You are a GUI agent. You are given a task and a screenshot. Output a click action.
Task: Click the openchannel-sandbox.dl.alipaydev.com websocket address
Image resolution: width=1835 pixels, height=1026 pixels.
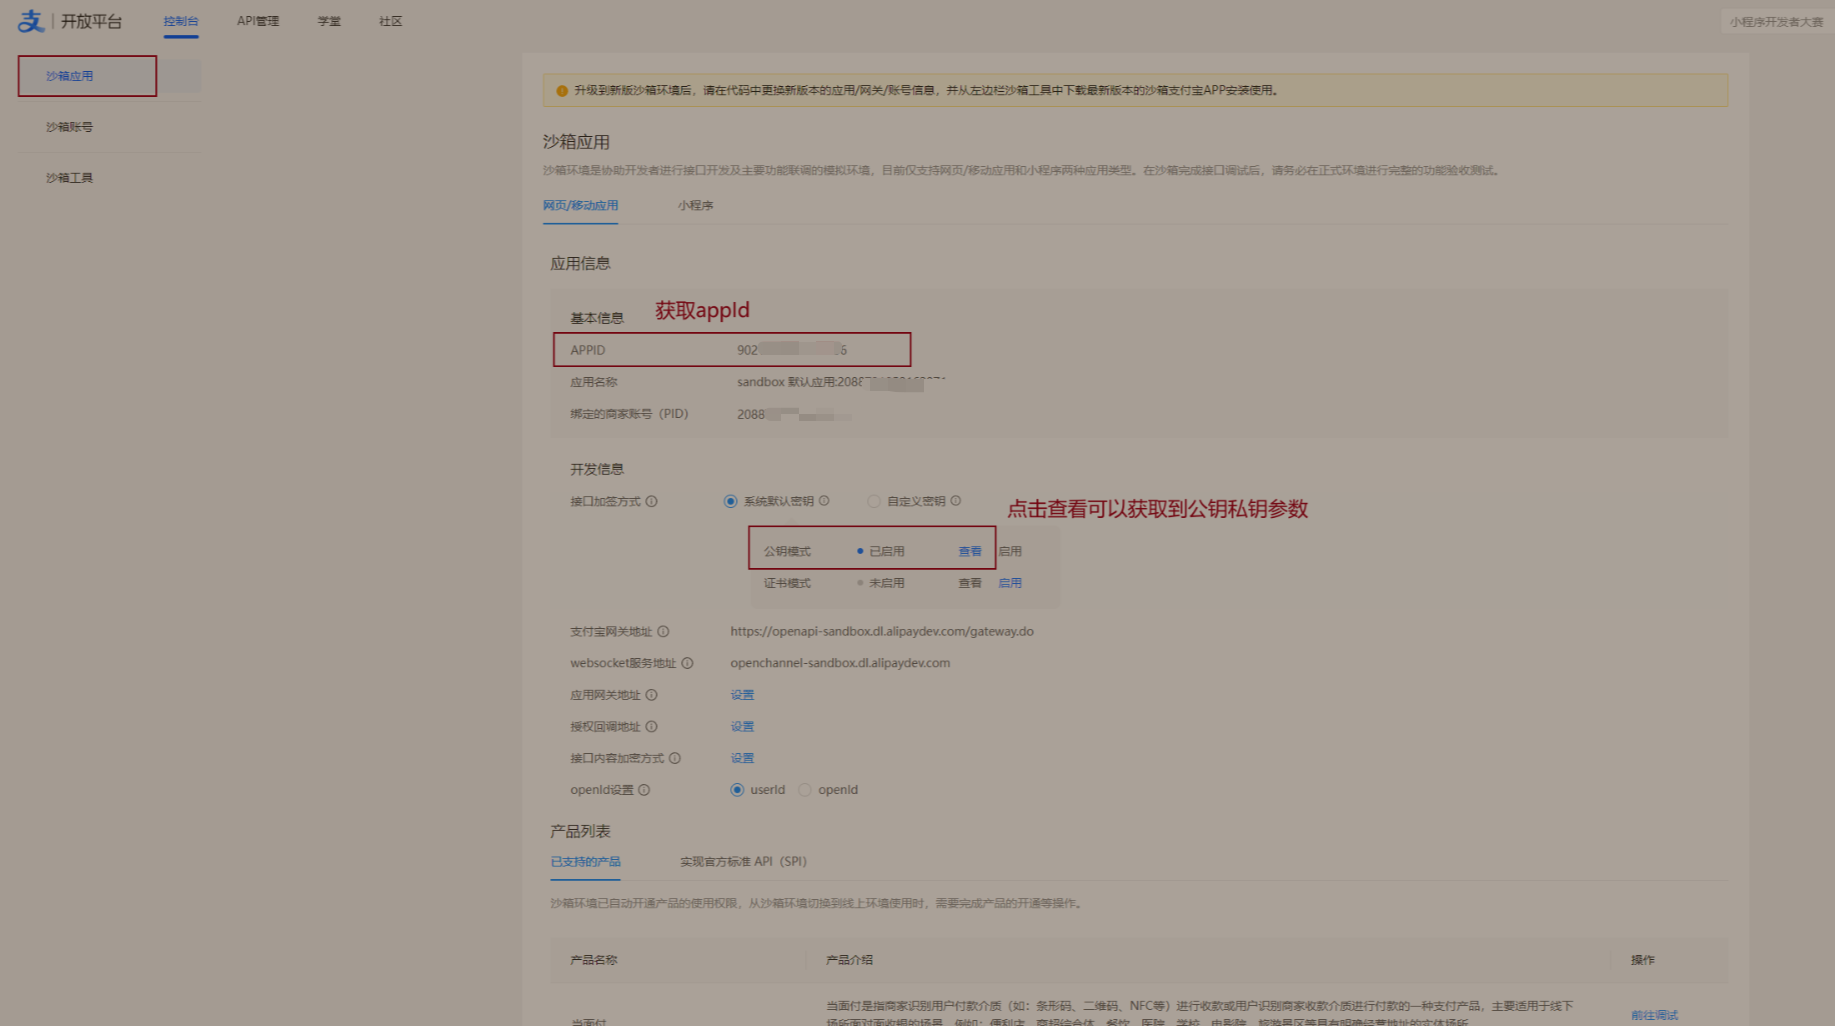(840, 663)
